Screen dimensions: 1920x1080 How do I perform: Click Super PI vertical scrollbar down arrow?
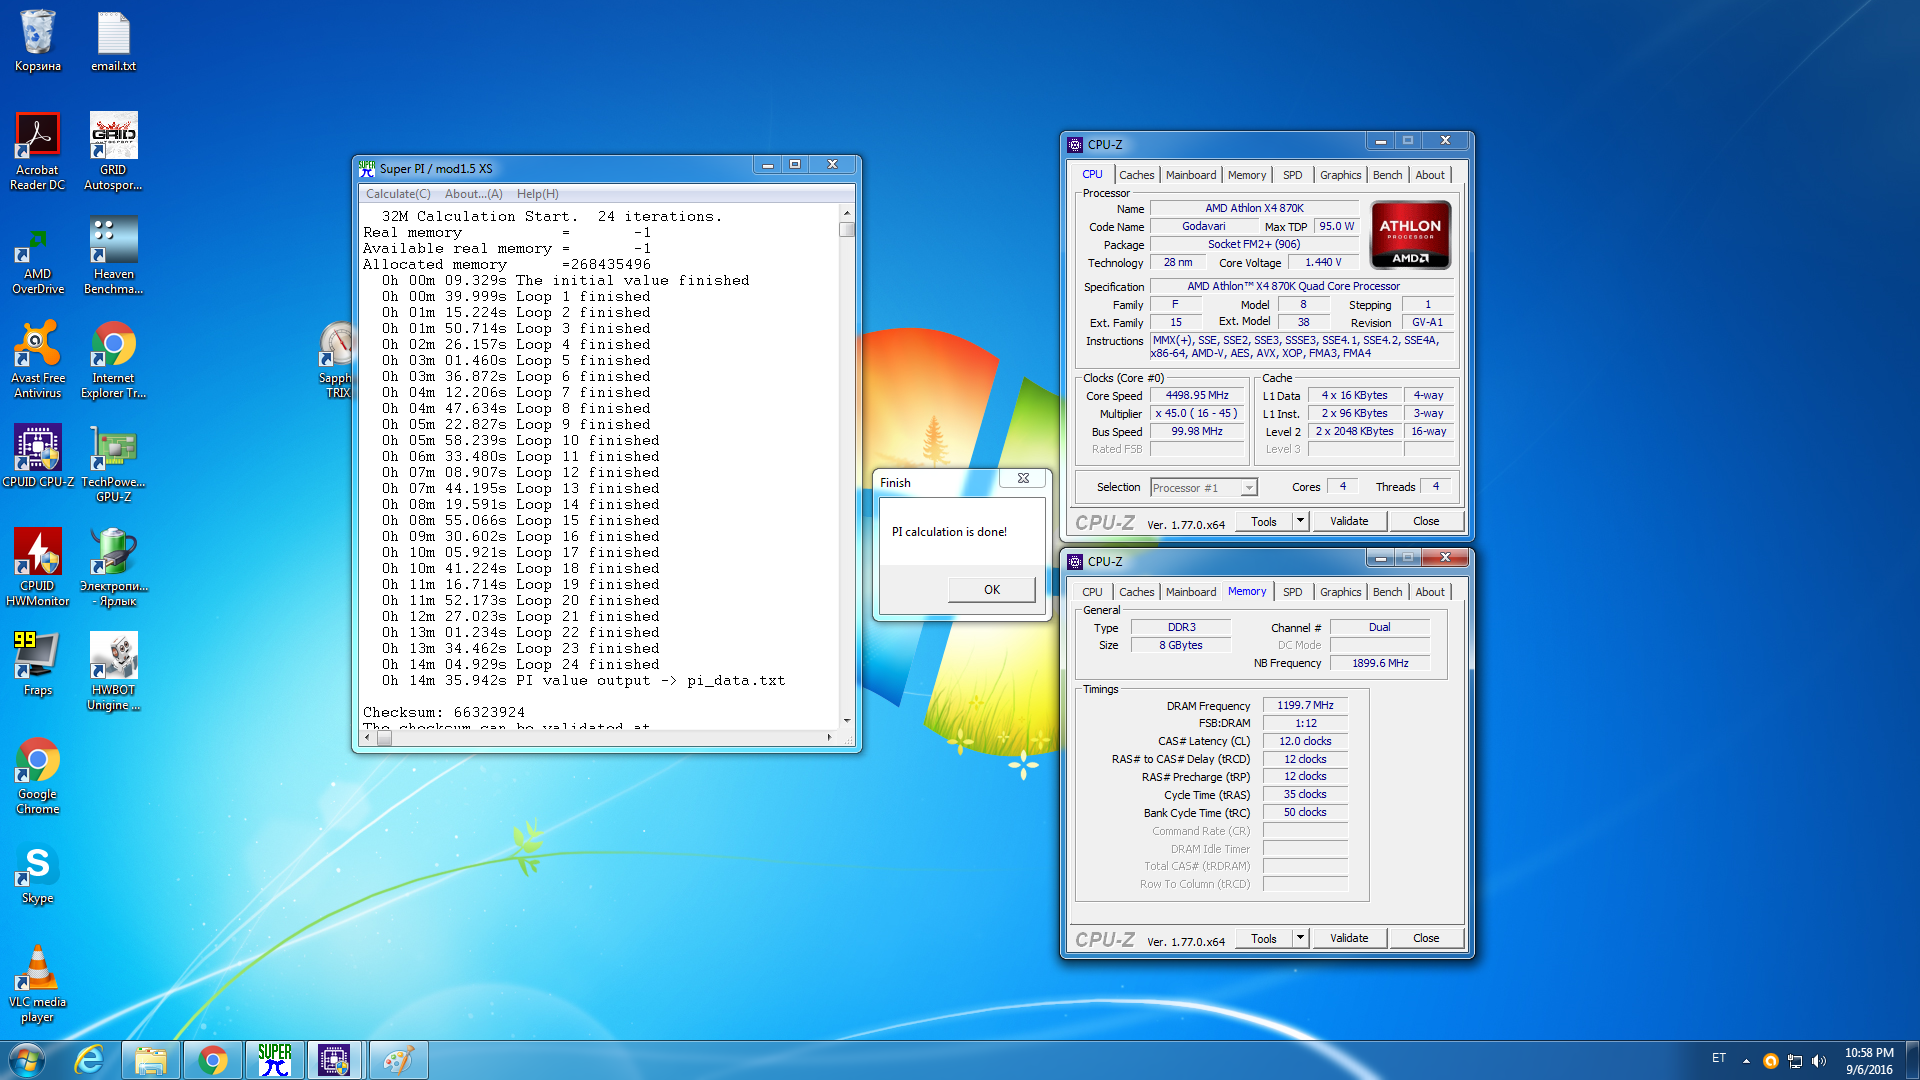point(847,721)
